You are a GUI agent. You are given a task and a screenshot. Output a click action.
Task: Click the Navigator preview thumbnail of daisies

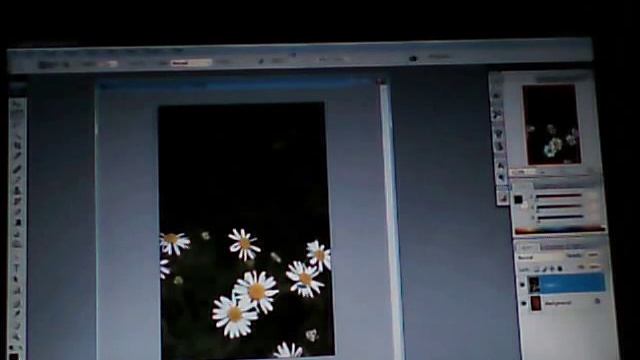click(x=551, y=124)
